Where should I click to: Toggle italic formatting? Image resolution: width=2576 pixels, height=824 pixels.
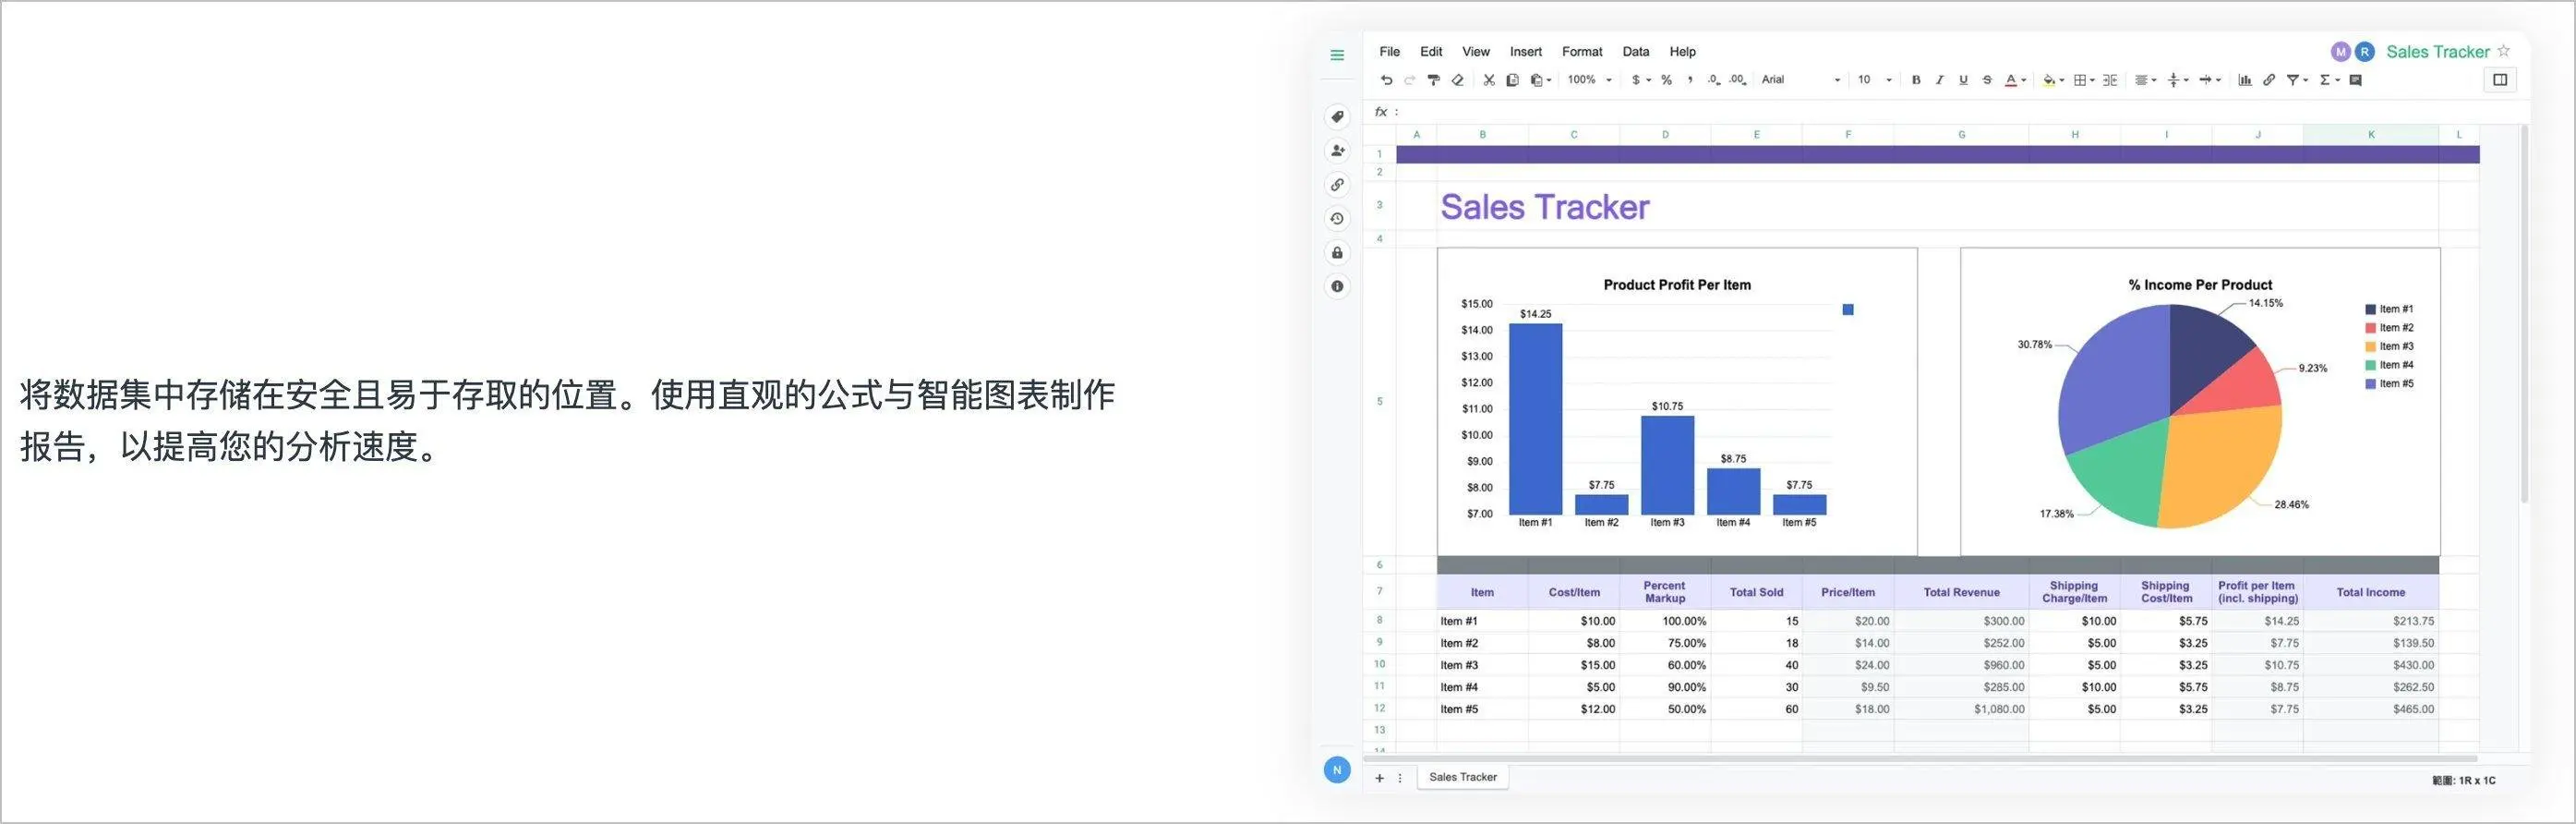(1939, 80)
